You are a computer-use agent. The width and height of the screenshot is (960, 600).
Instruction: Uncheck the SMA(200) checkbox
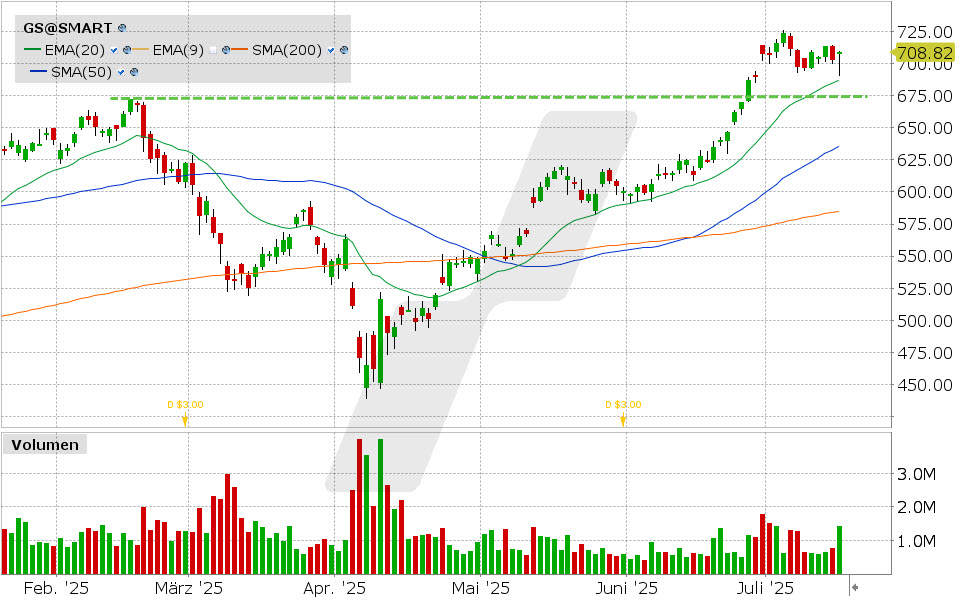click(x=331, y=50)
